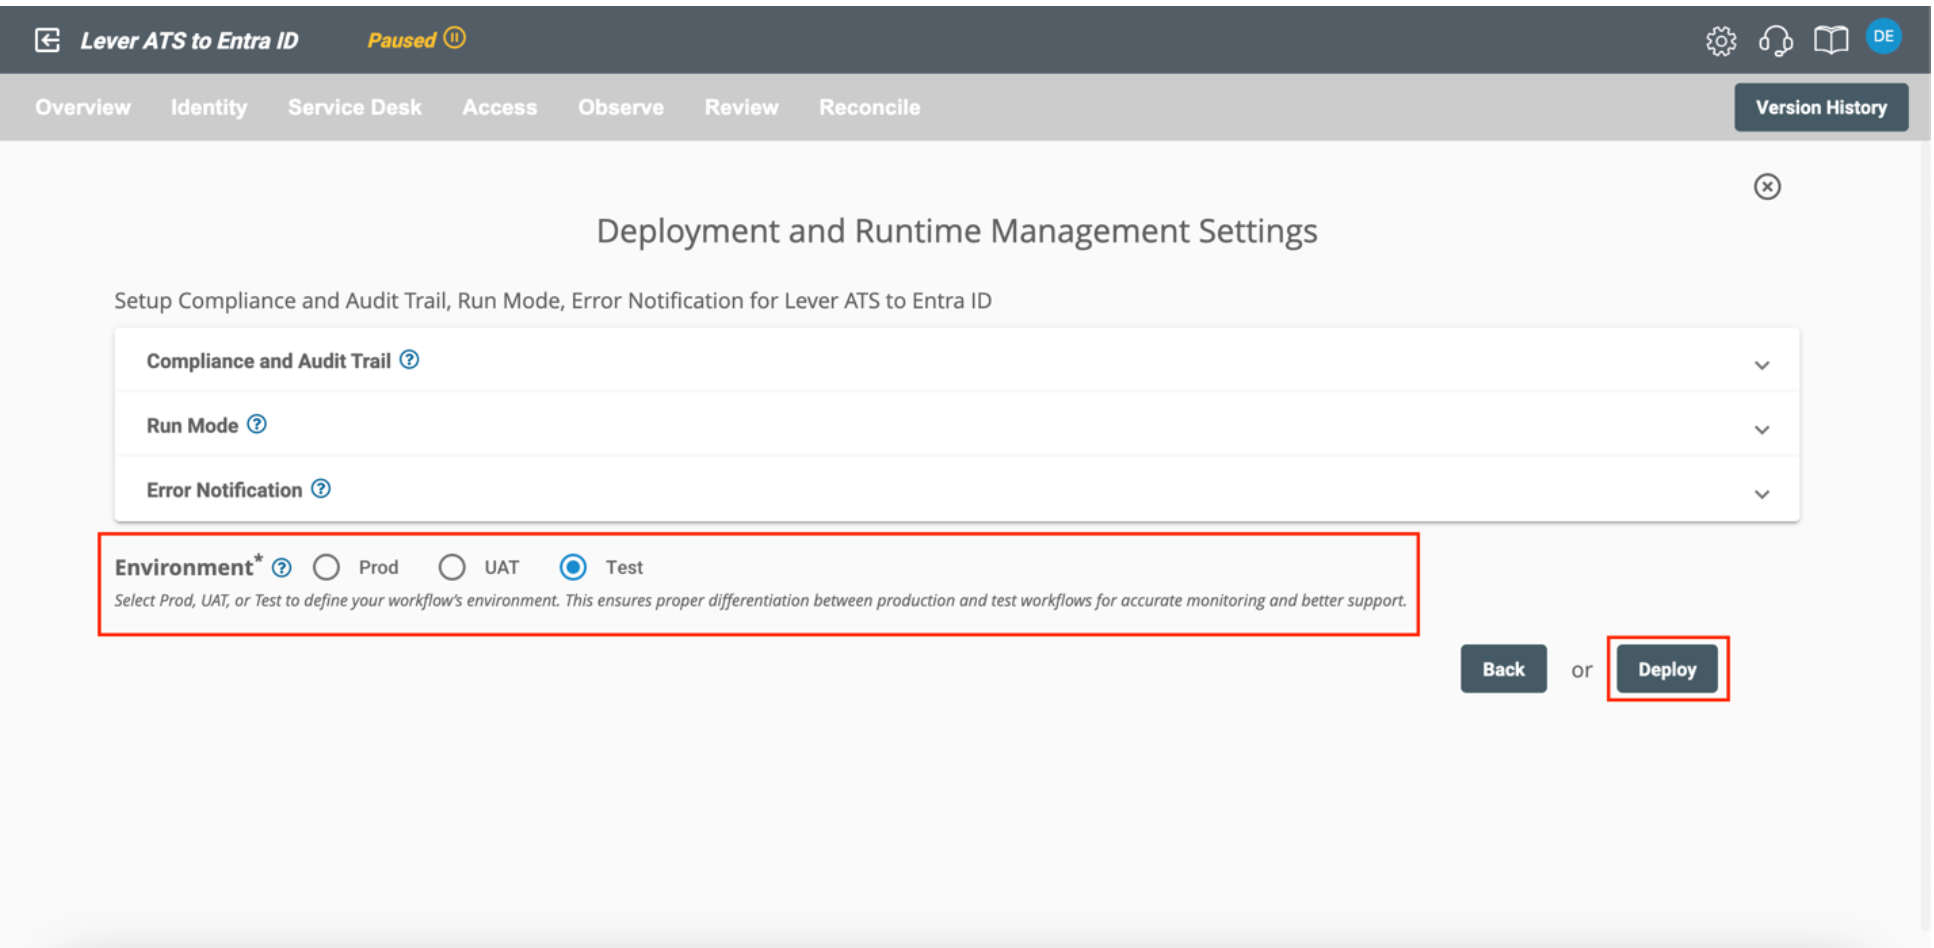Open the documentation book icon
This screenshot has width=1934, height=948.
tap(1830, 41)
